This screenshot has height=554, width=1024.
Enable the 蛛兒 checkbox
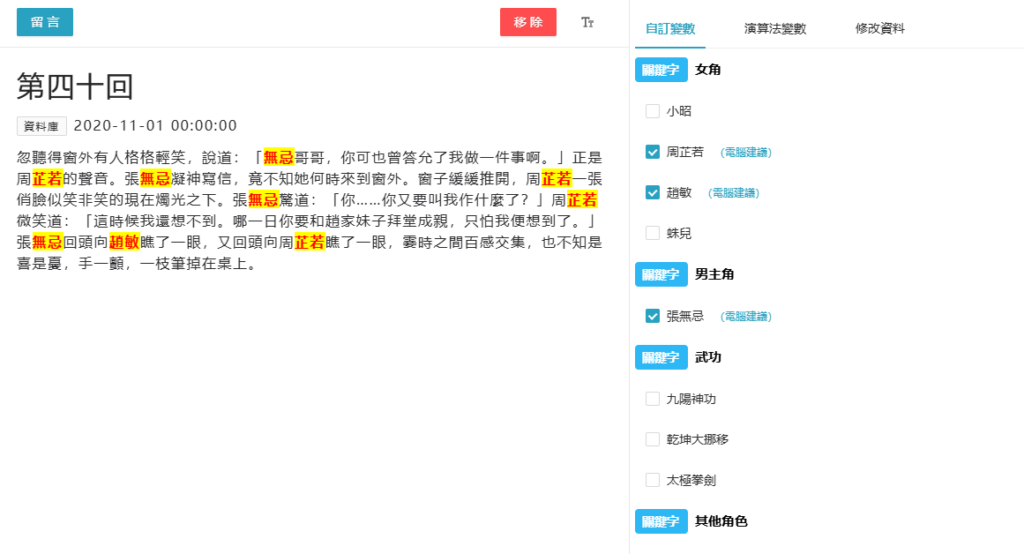653,233
